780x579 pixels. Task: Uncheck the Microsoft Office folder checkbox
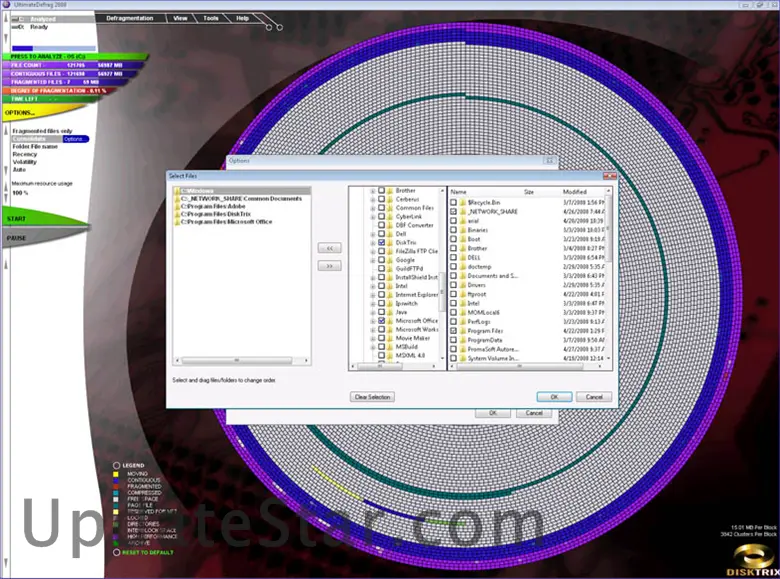(380, 321)
